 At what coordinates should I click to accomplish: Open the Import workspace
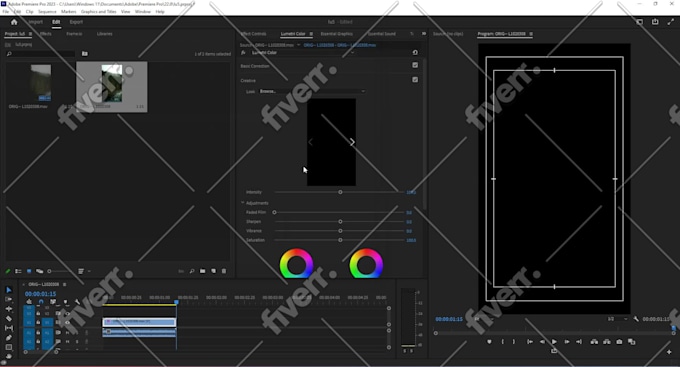36,22
